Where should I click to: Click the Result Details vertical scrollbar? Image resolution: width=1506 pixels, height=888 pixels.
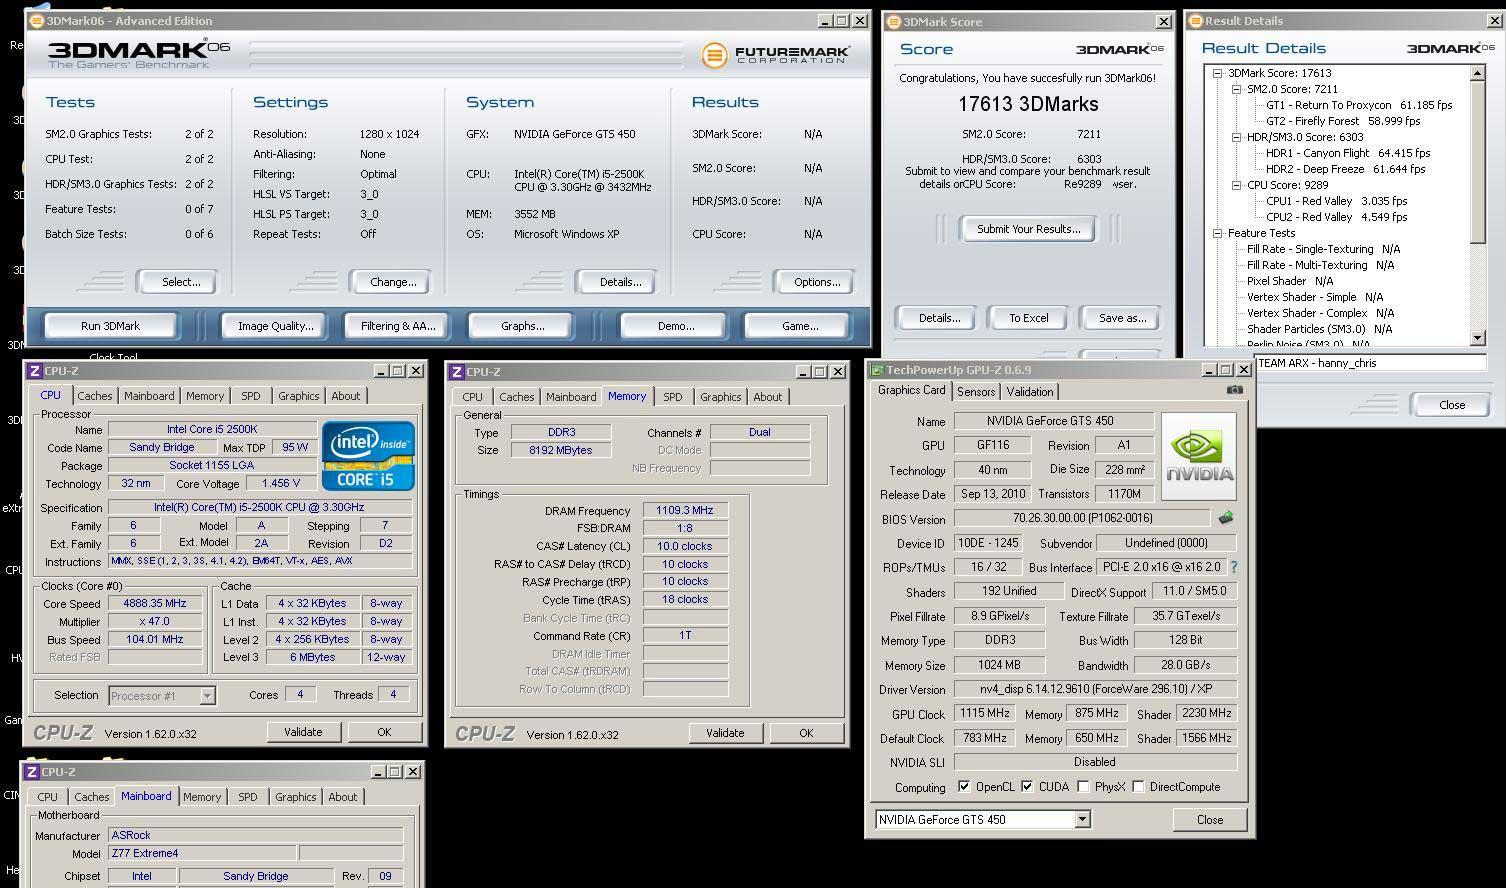pyautogui.click(x=1478, y=206)
